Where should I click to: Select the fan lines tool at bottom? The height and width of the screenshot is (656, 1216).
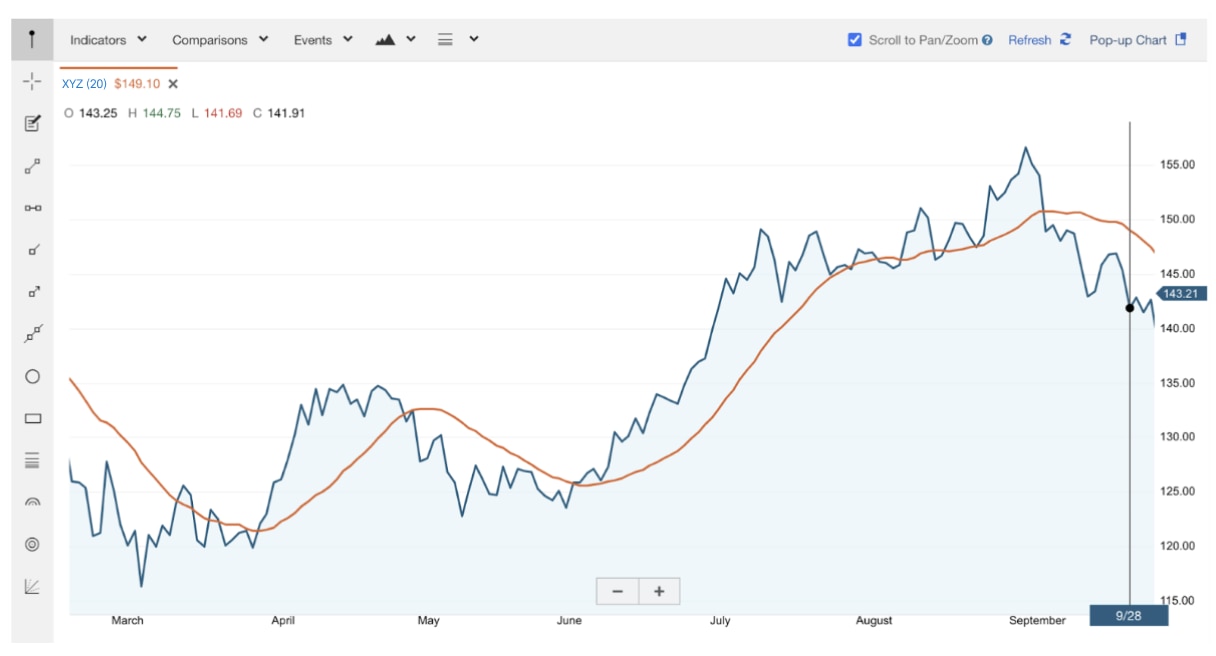tap(32, 587)
